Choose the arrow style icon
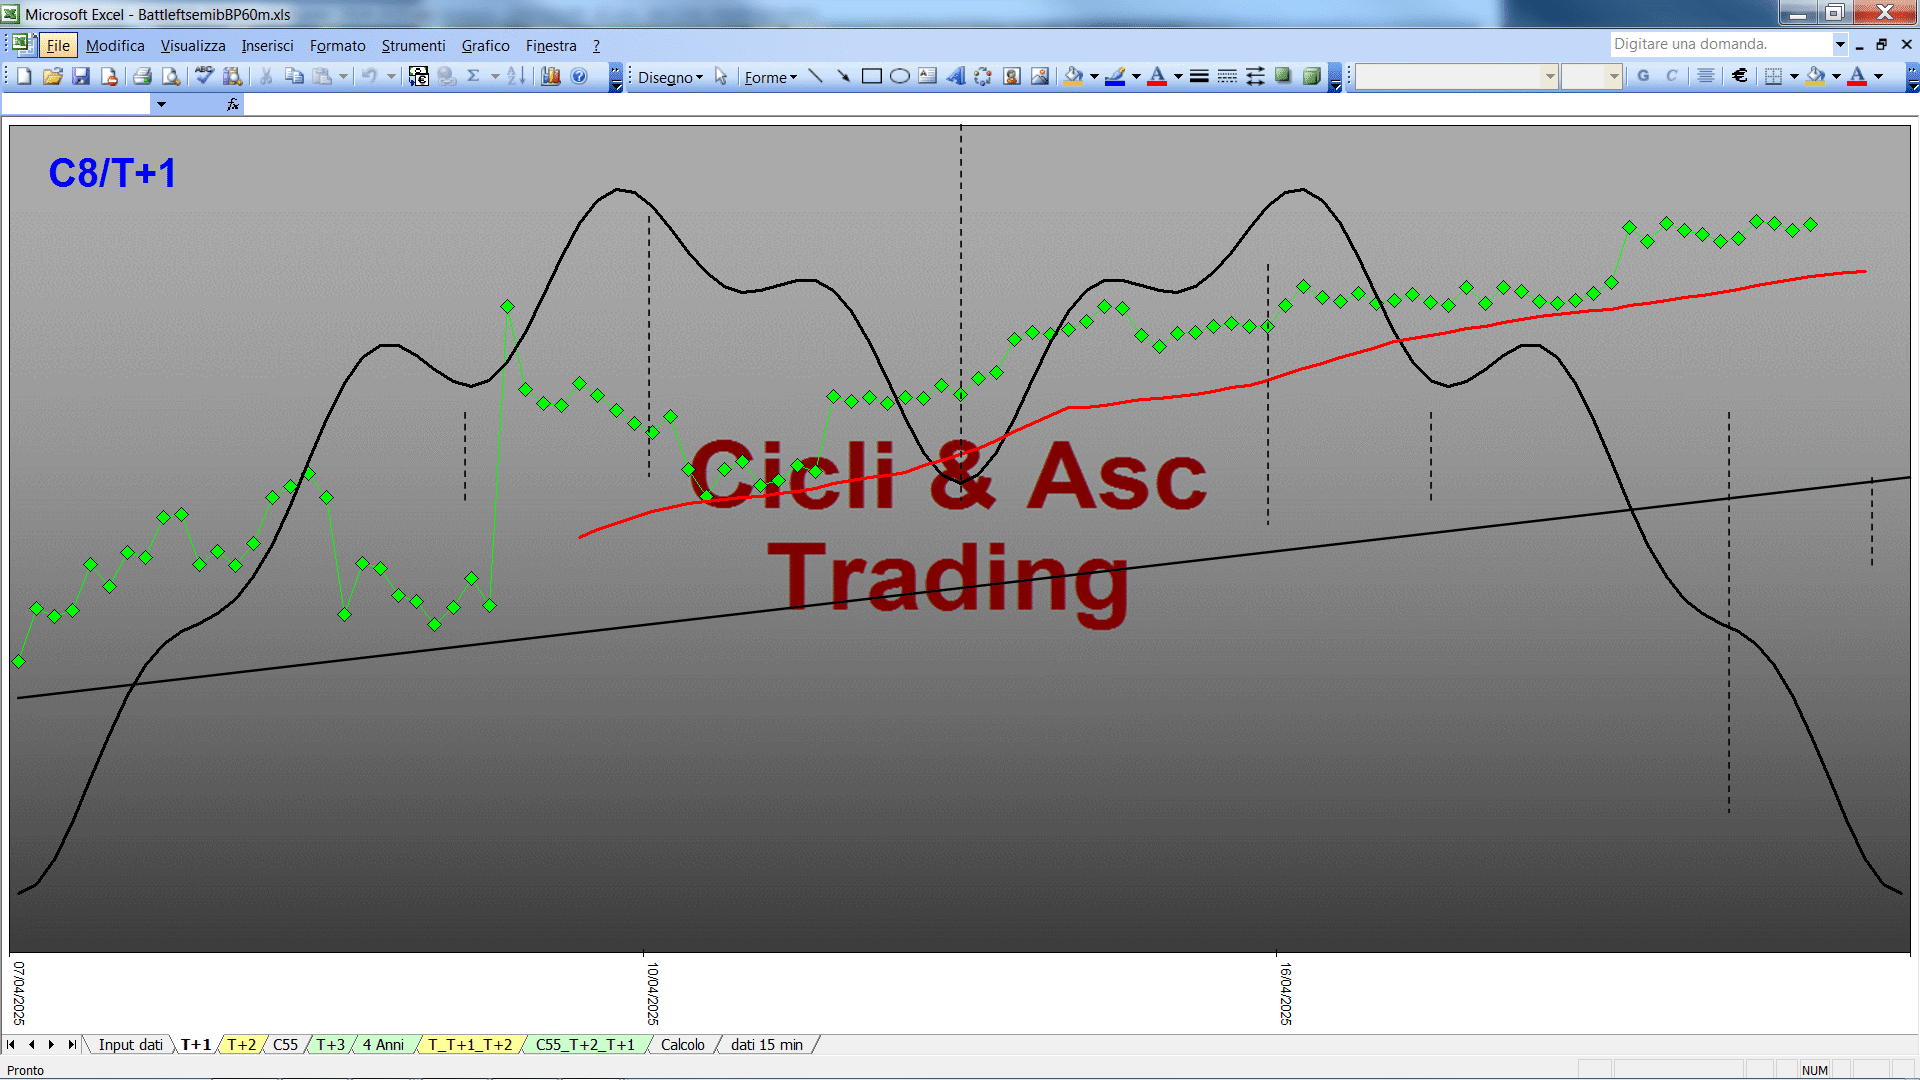Viewport: 1920px width, 1080px height. 1255,76
